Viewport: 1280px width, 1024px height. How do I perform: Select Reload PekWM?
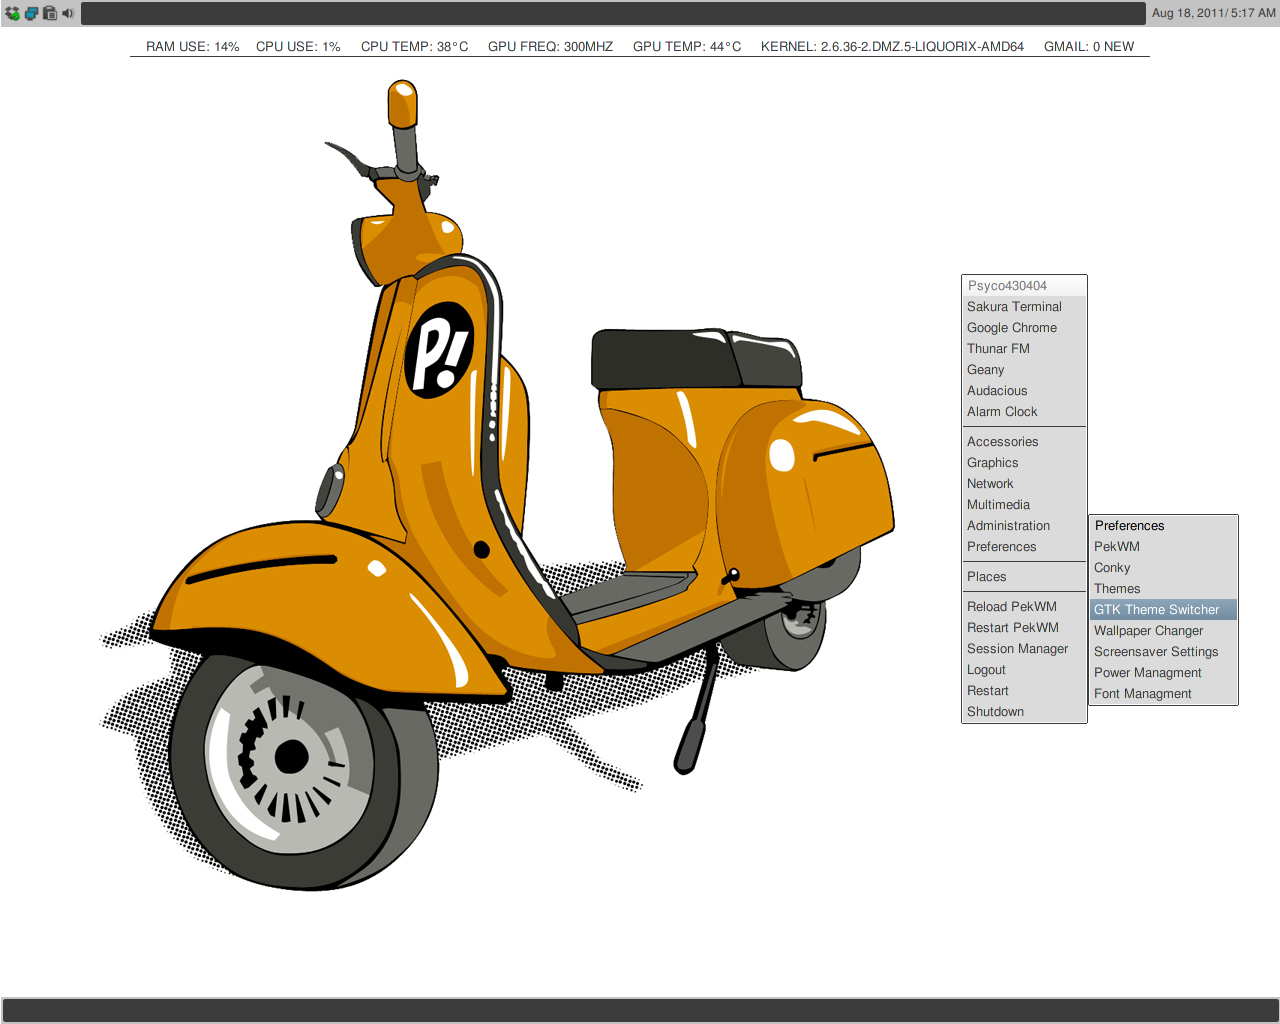click(x=1024, y=607)
